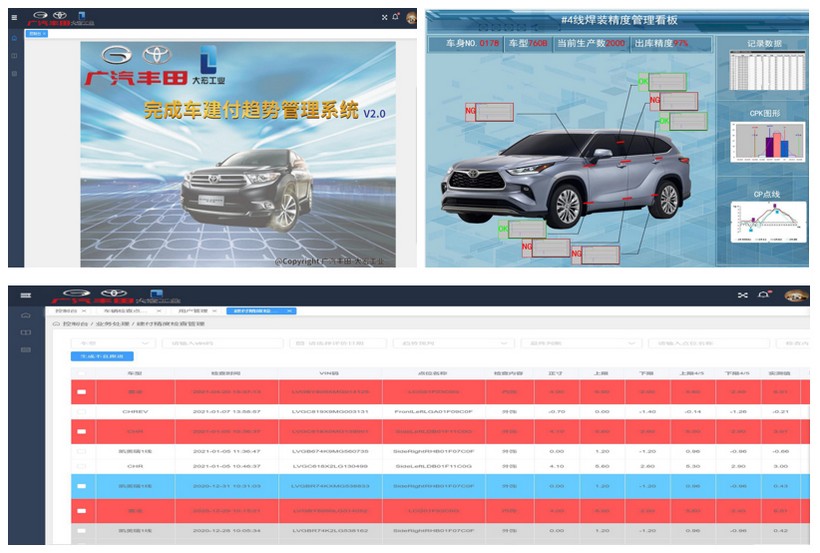Click the VIN code input field
The width and height of the screenshot is (820, 553).
coord(223,343)
